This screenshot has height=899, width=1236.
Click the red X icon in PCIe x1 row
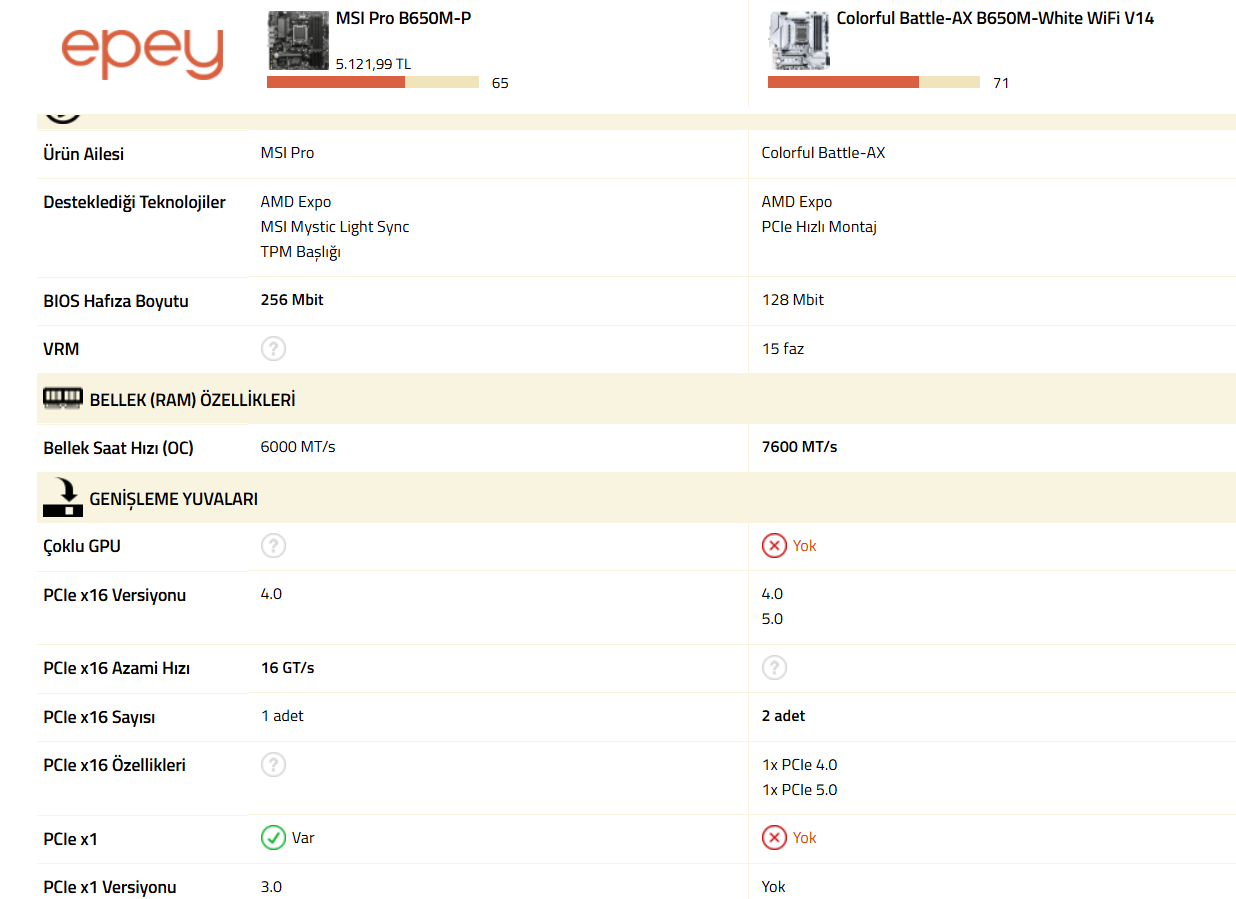pyautogui.click(x=774, y=838)
